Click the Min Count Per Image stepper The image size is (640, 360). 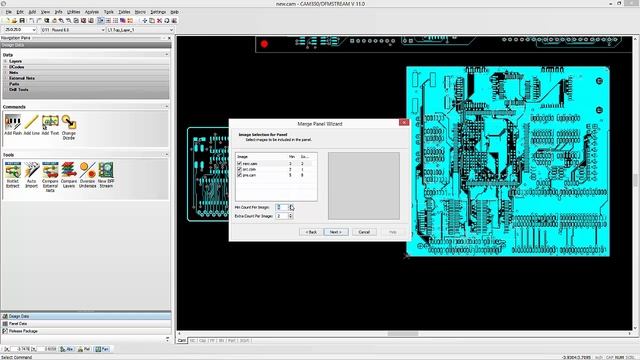[291, 207]
